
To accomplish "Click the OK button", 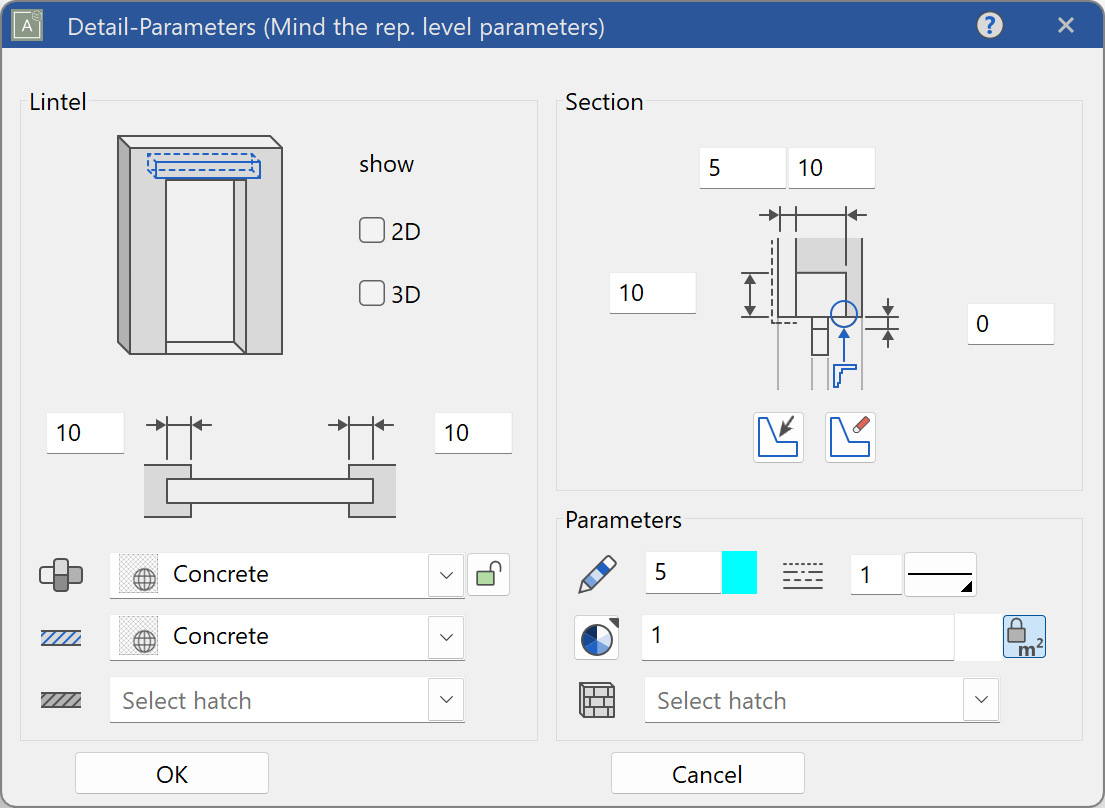I will pyautogui.click(x=172, y=773).
